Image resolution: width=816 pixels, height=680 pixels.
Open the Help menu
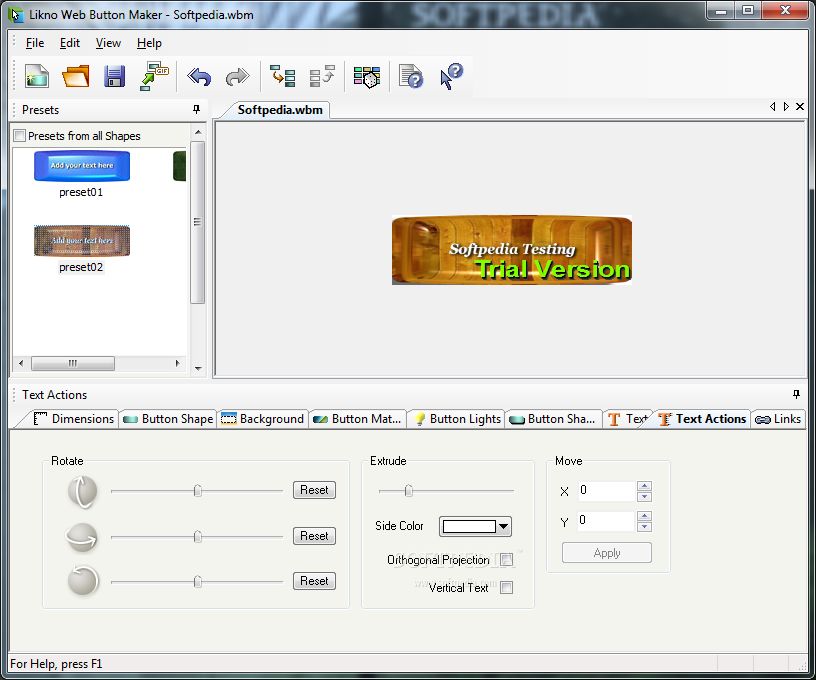(x=149, y=43)
